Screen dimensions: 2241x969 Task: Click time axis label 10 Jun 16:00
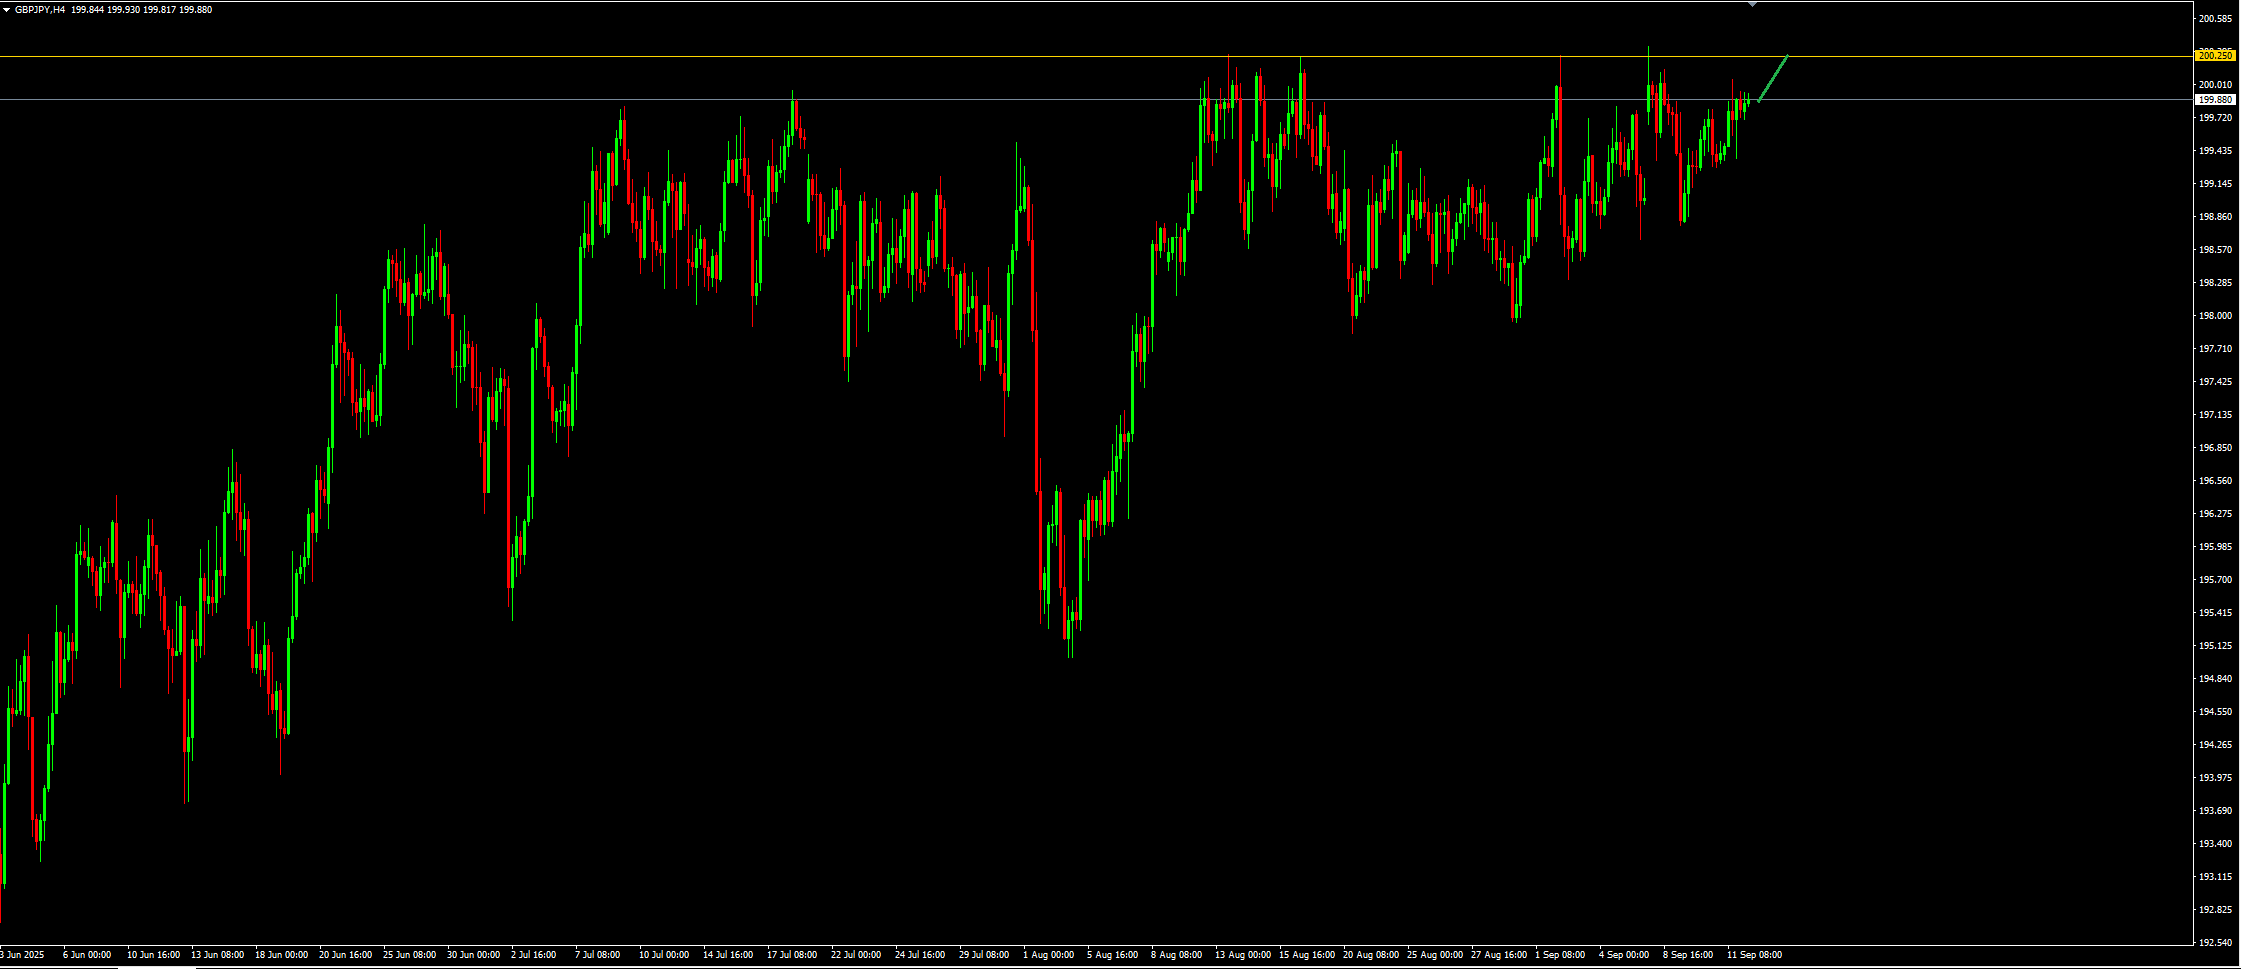click(x=153, y=955)
